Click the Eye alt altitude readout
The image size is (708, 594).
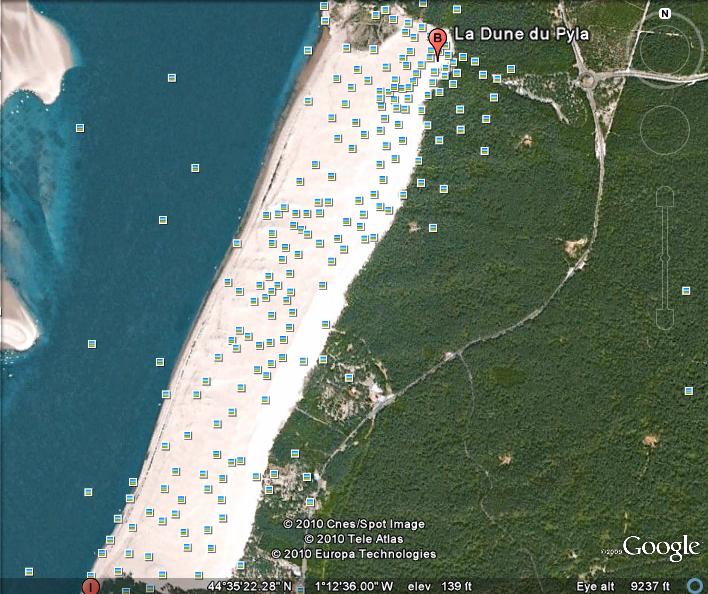(623, 586)
